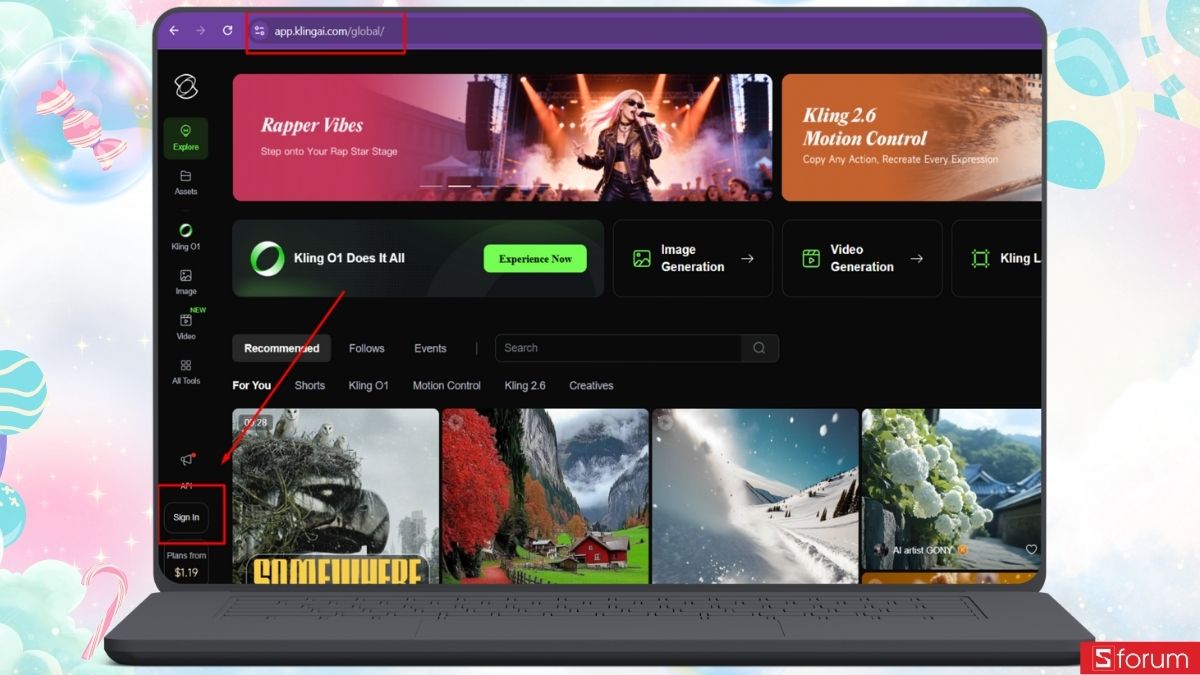Select the Motion Control filter
This screenshot has width=1200, height=675.
click(x=447, y=385)
